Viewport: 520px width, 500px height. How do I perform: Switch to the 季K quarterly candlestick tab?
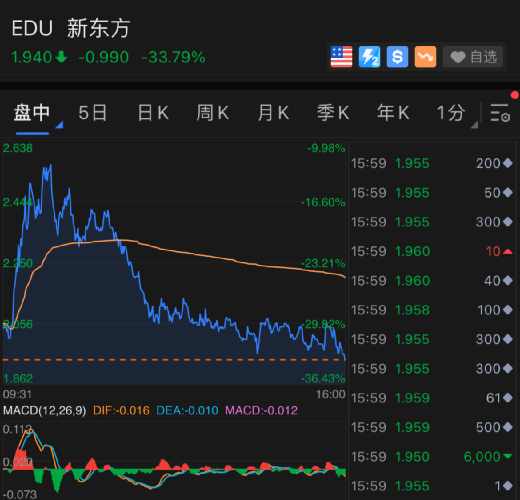pyautogui.click(x=333, y=113)
